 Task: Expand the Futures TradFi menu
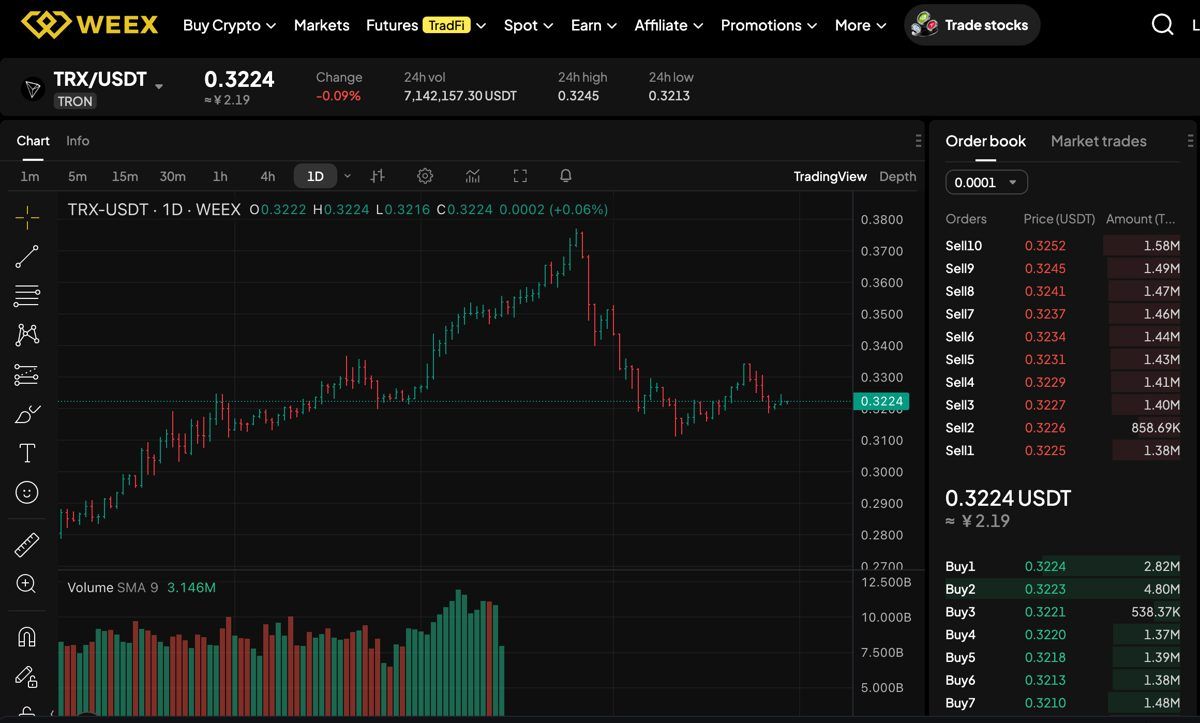tap(426, 25)
